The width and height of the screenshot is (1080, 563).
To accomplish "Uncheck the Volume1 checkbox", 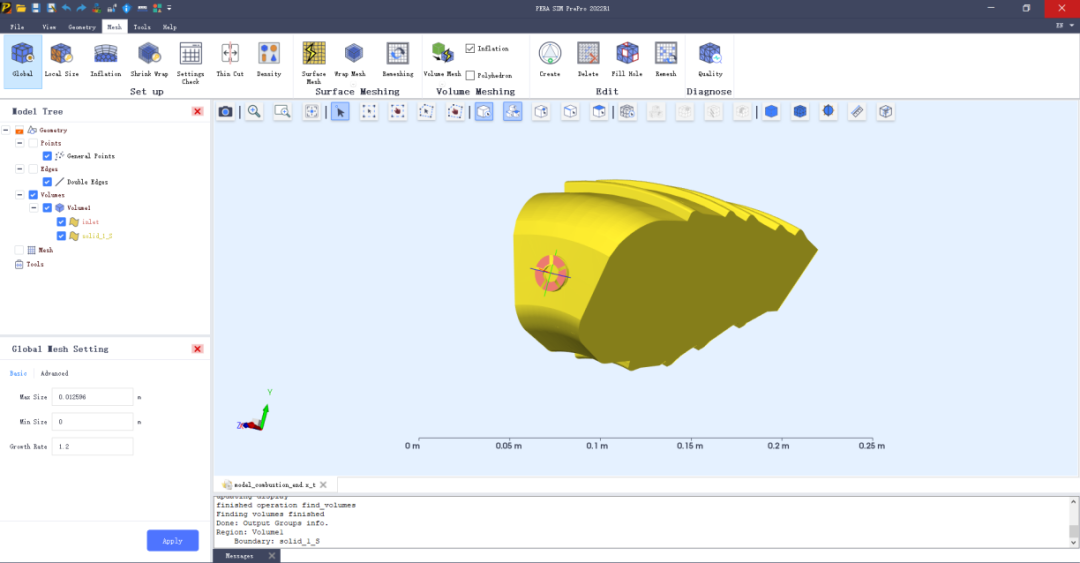I will 47,207.
